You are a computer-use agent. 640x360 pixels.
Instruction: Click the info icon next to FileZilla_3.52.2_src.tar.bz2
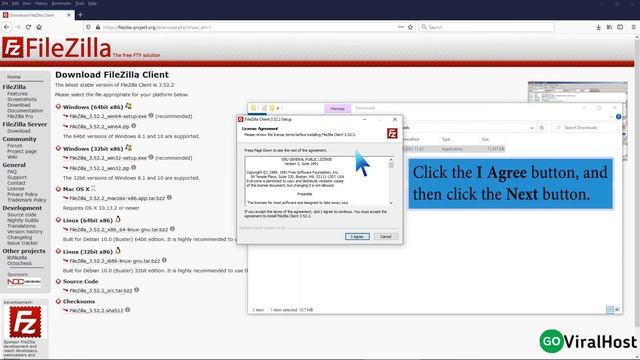coord(137,290)
